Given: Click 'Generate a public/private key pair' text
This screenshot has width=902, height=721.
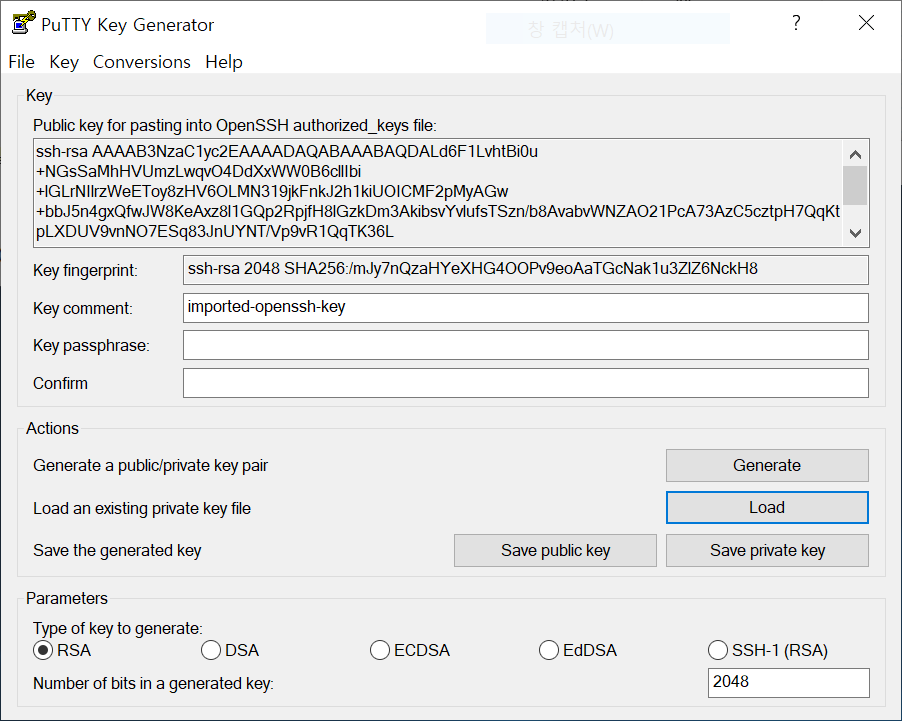Looking at the screenshot, I should [150, 466].
